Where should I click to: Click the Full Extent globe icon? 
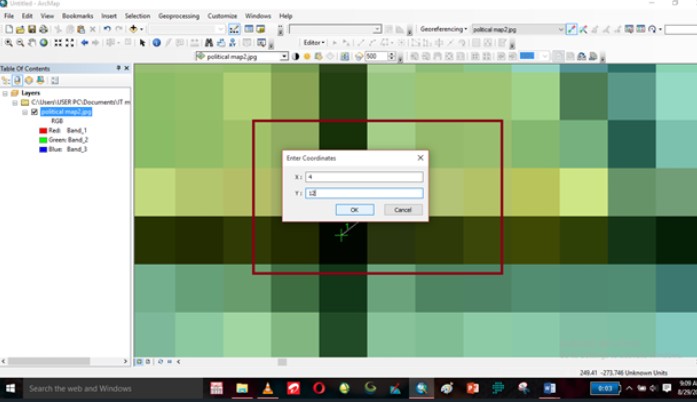click(44, 43)
